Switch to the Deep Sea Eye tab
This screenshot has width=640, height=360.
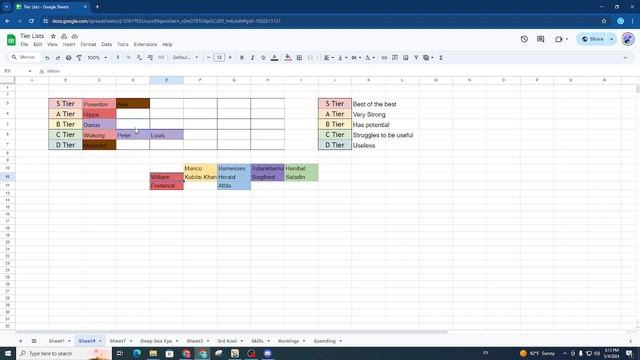(x=156, y=341)
